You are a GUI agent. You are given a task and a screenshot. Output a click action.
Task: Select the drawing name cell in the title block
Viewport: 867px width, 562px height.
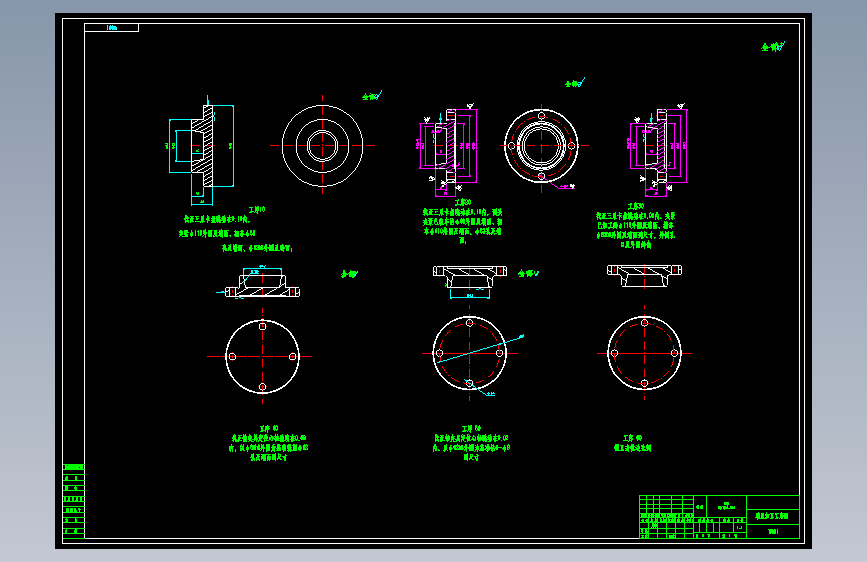click(x=772, y=516)
